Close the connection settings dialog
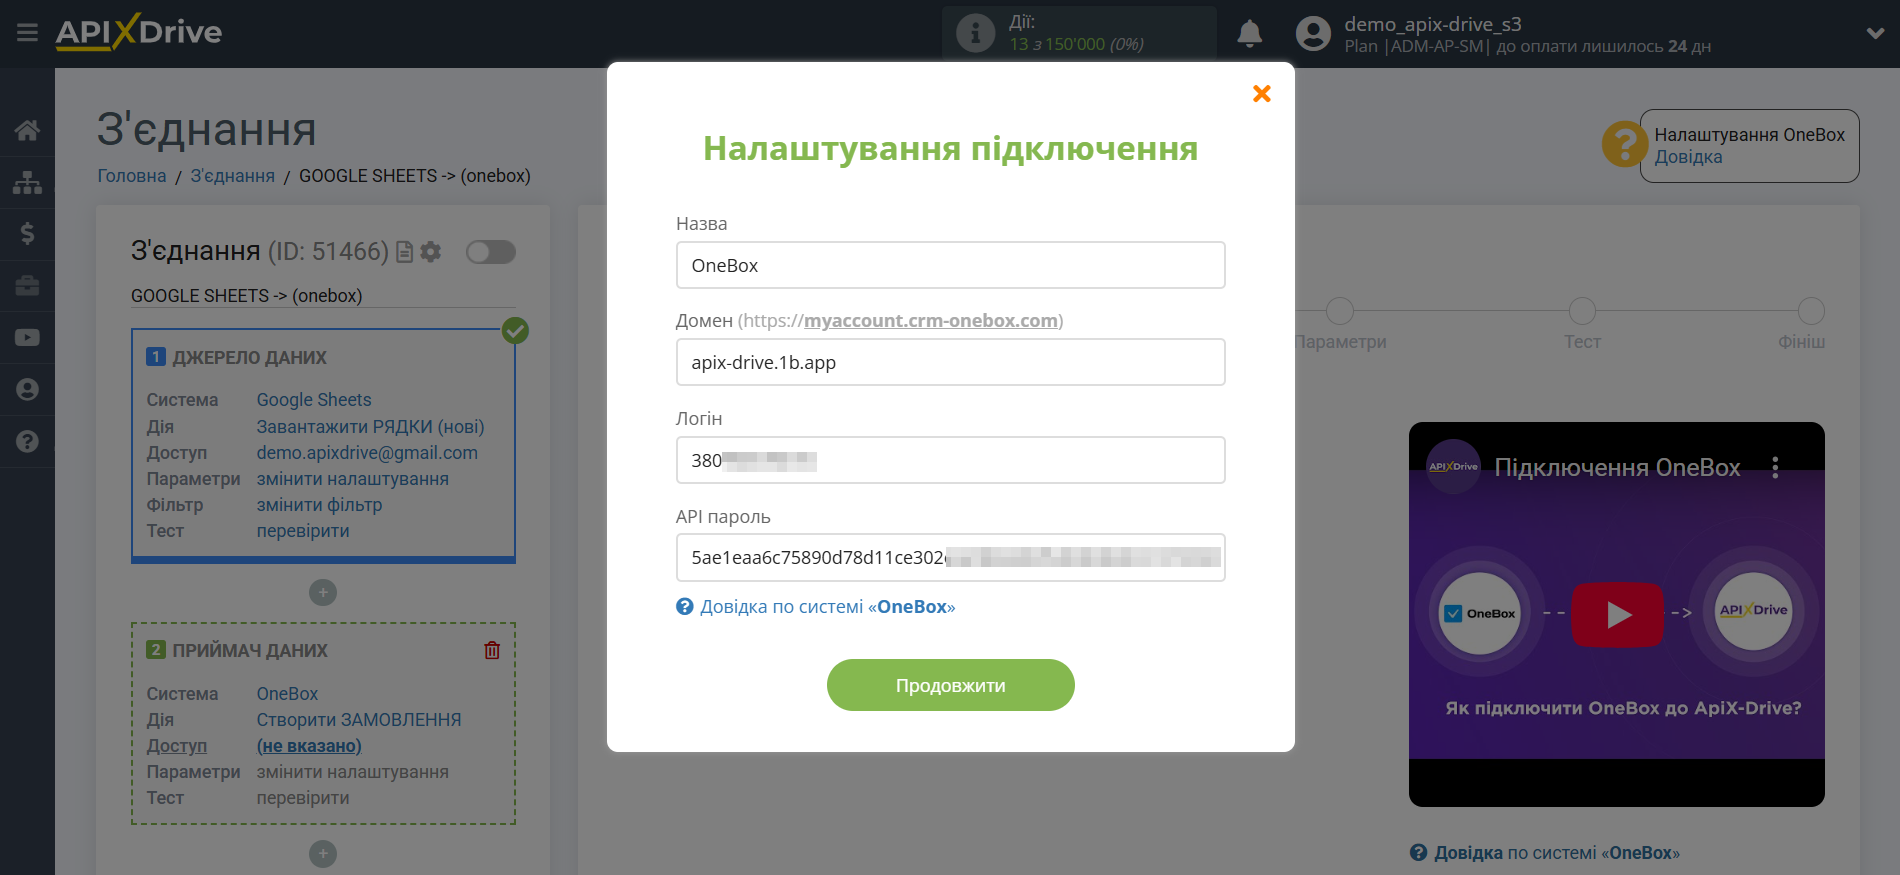Image resolution: width=1900 pixels, height=875 pixels. (1262, 93)
